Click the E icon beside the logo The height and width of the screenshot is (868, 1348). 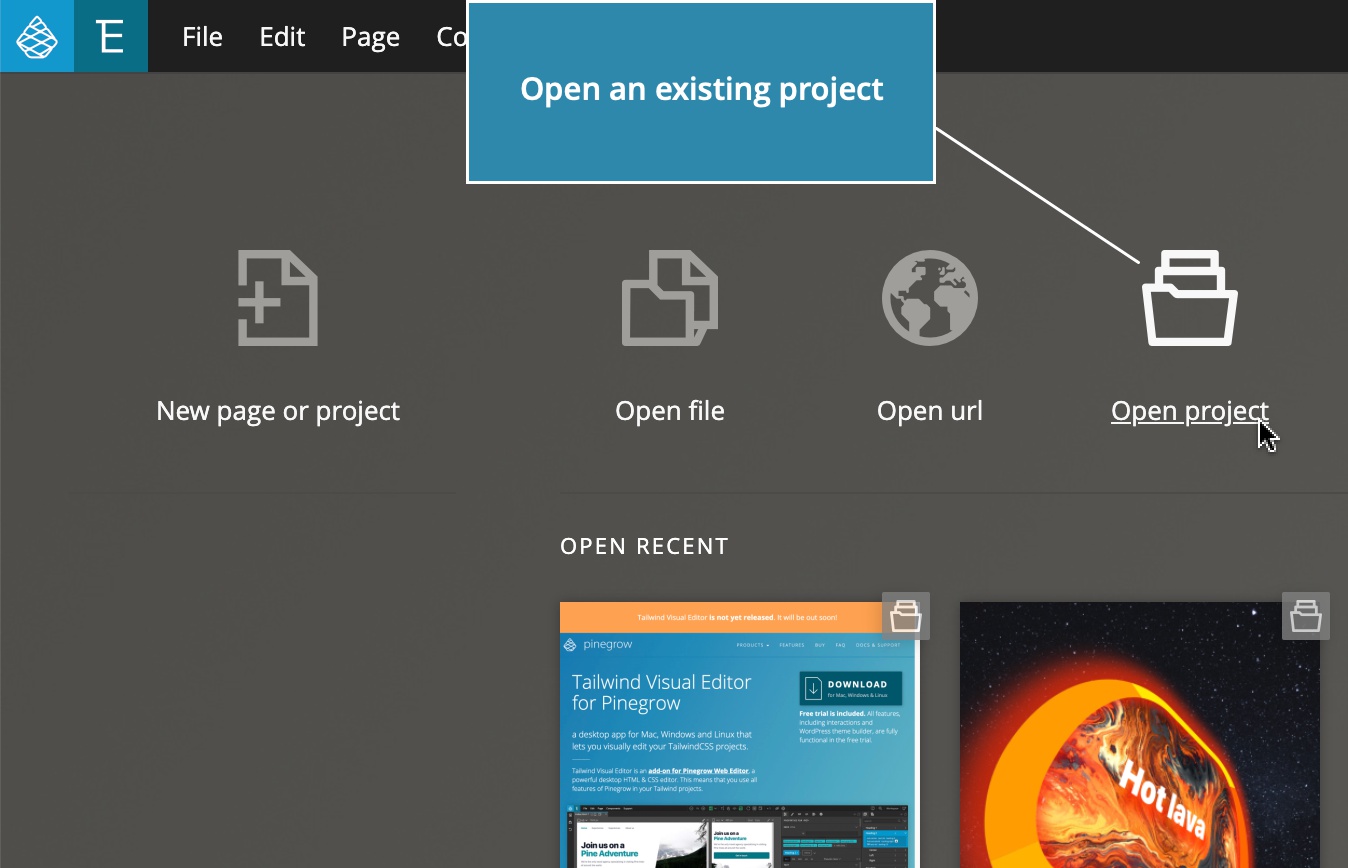(111, 36)
